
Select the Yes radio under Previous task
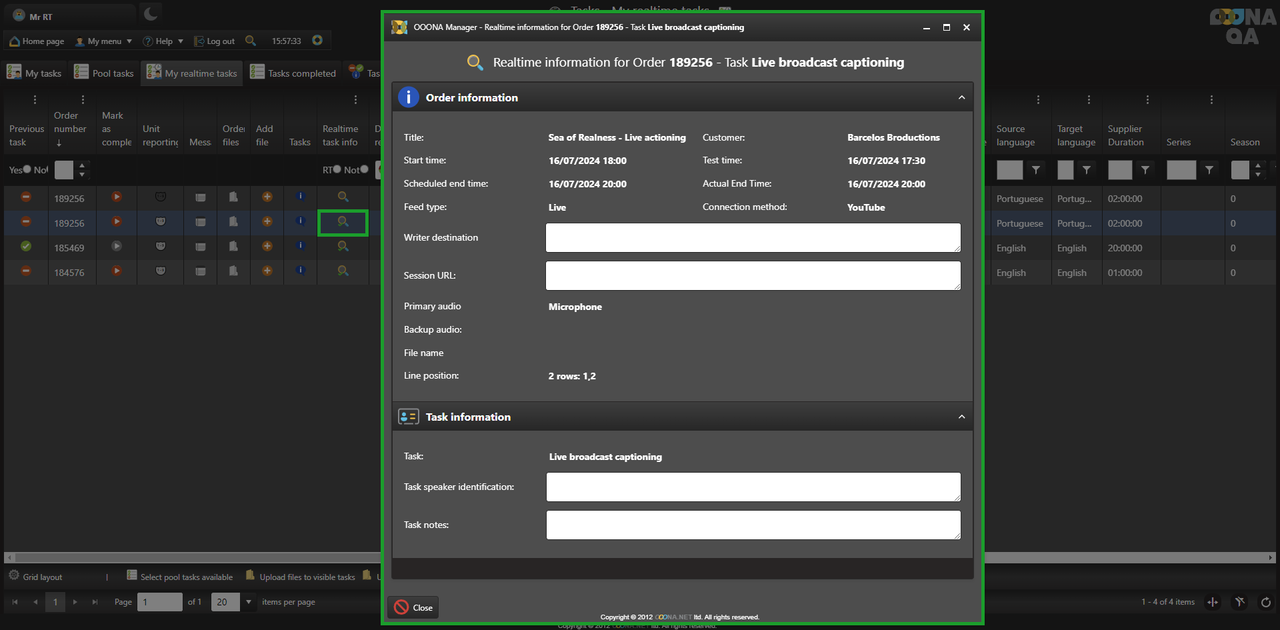pos(27,170)
